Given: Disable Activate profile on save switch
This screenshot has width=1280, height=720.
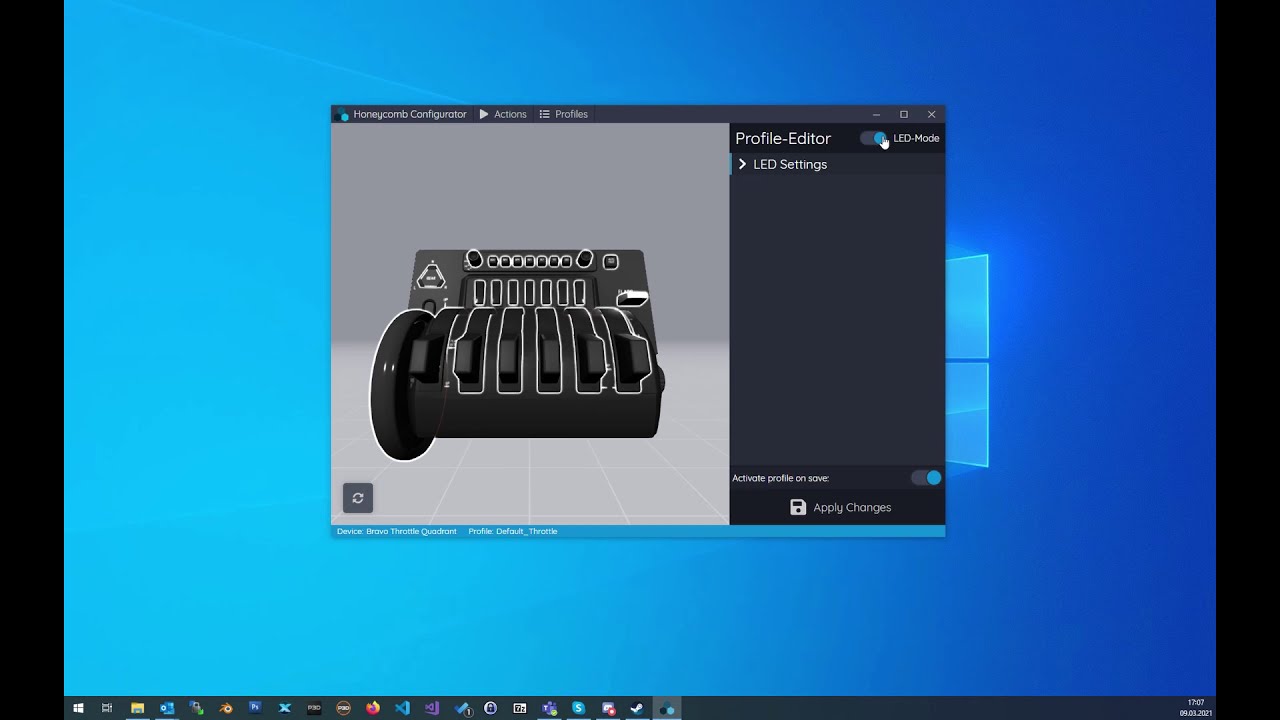Looking at the screenshot, I should 926,478.
